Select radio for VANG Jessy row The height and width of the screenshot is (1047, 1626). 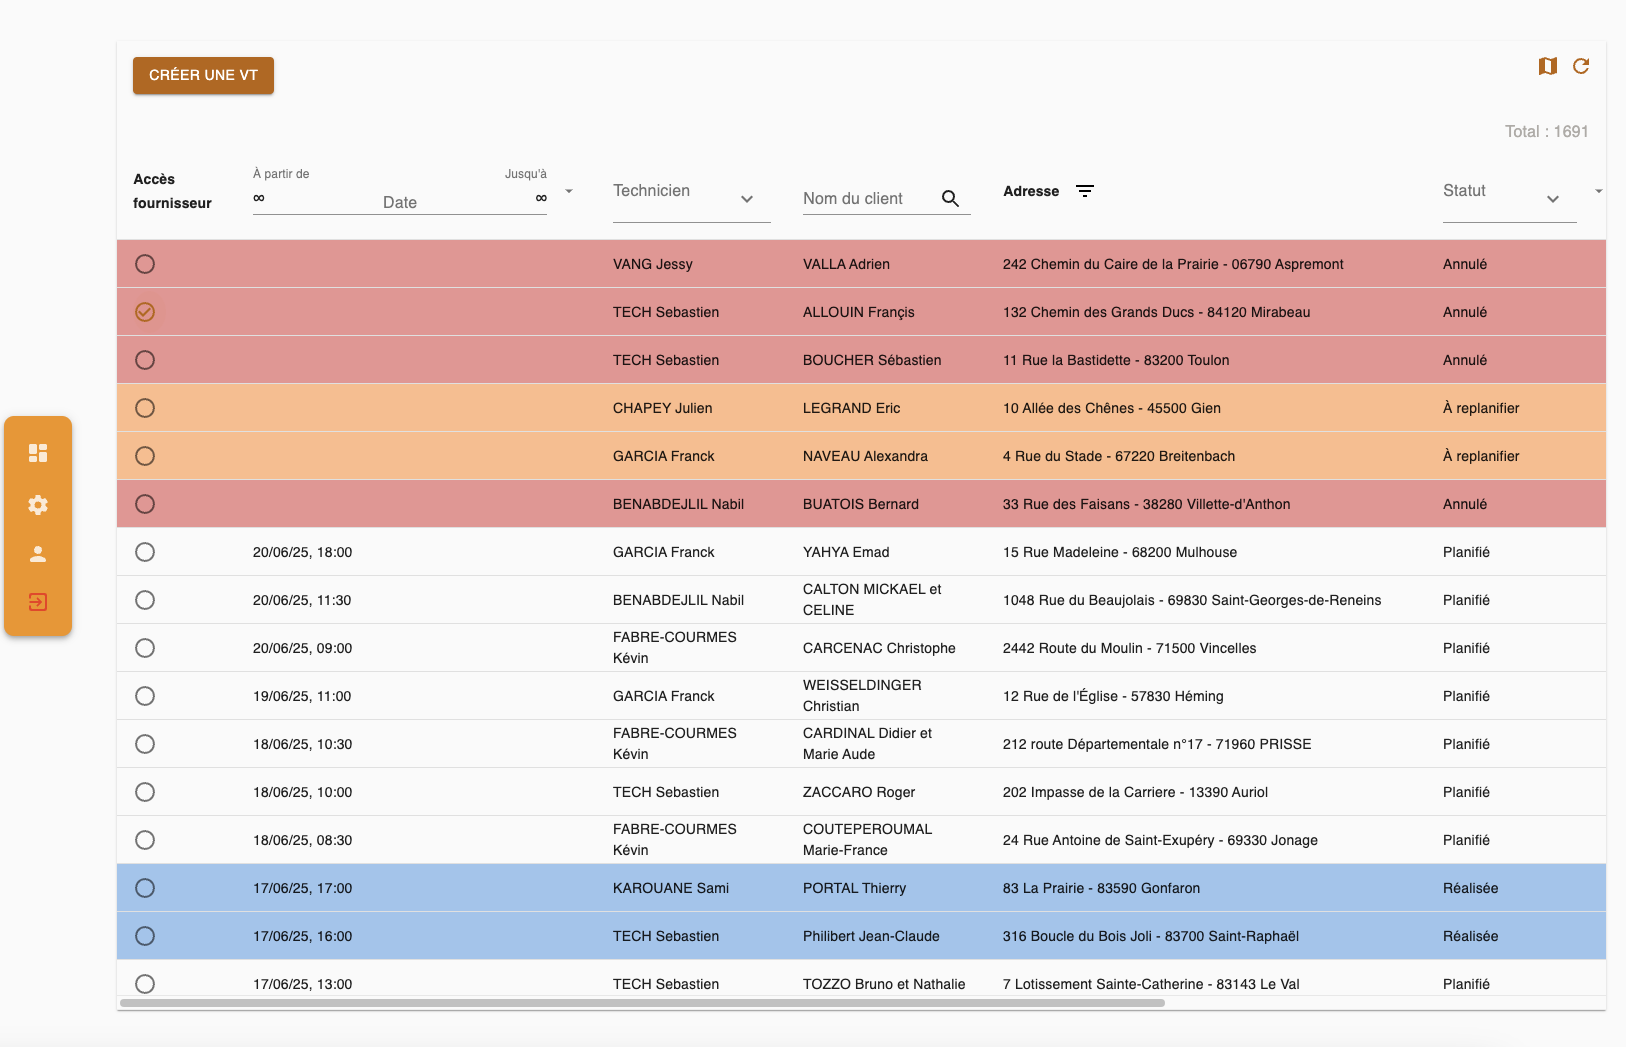[x=145, y=264]
